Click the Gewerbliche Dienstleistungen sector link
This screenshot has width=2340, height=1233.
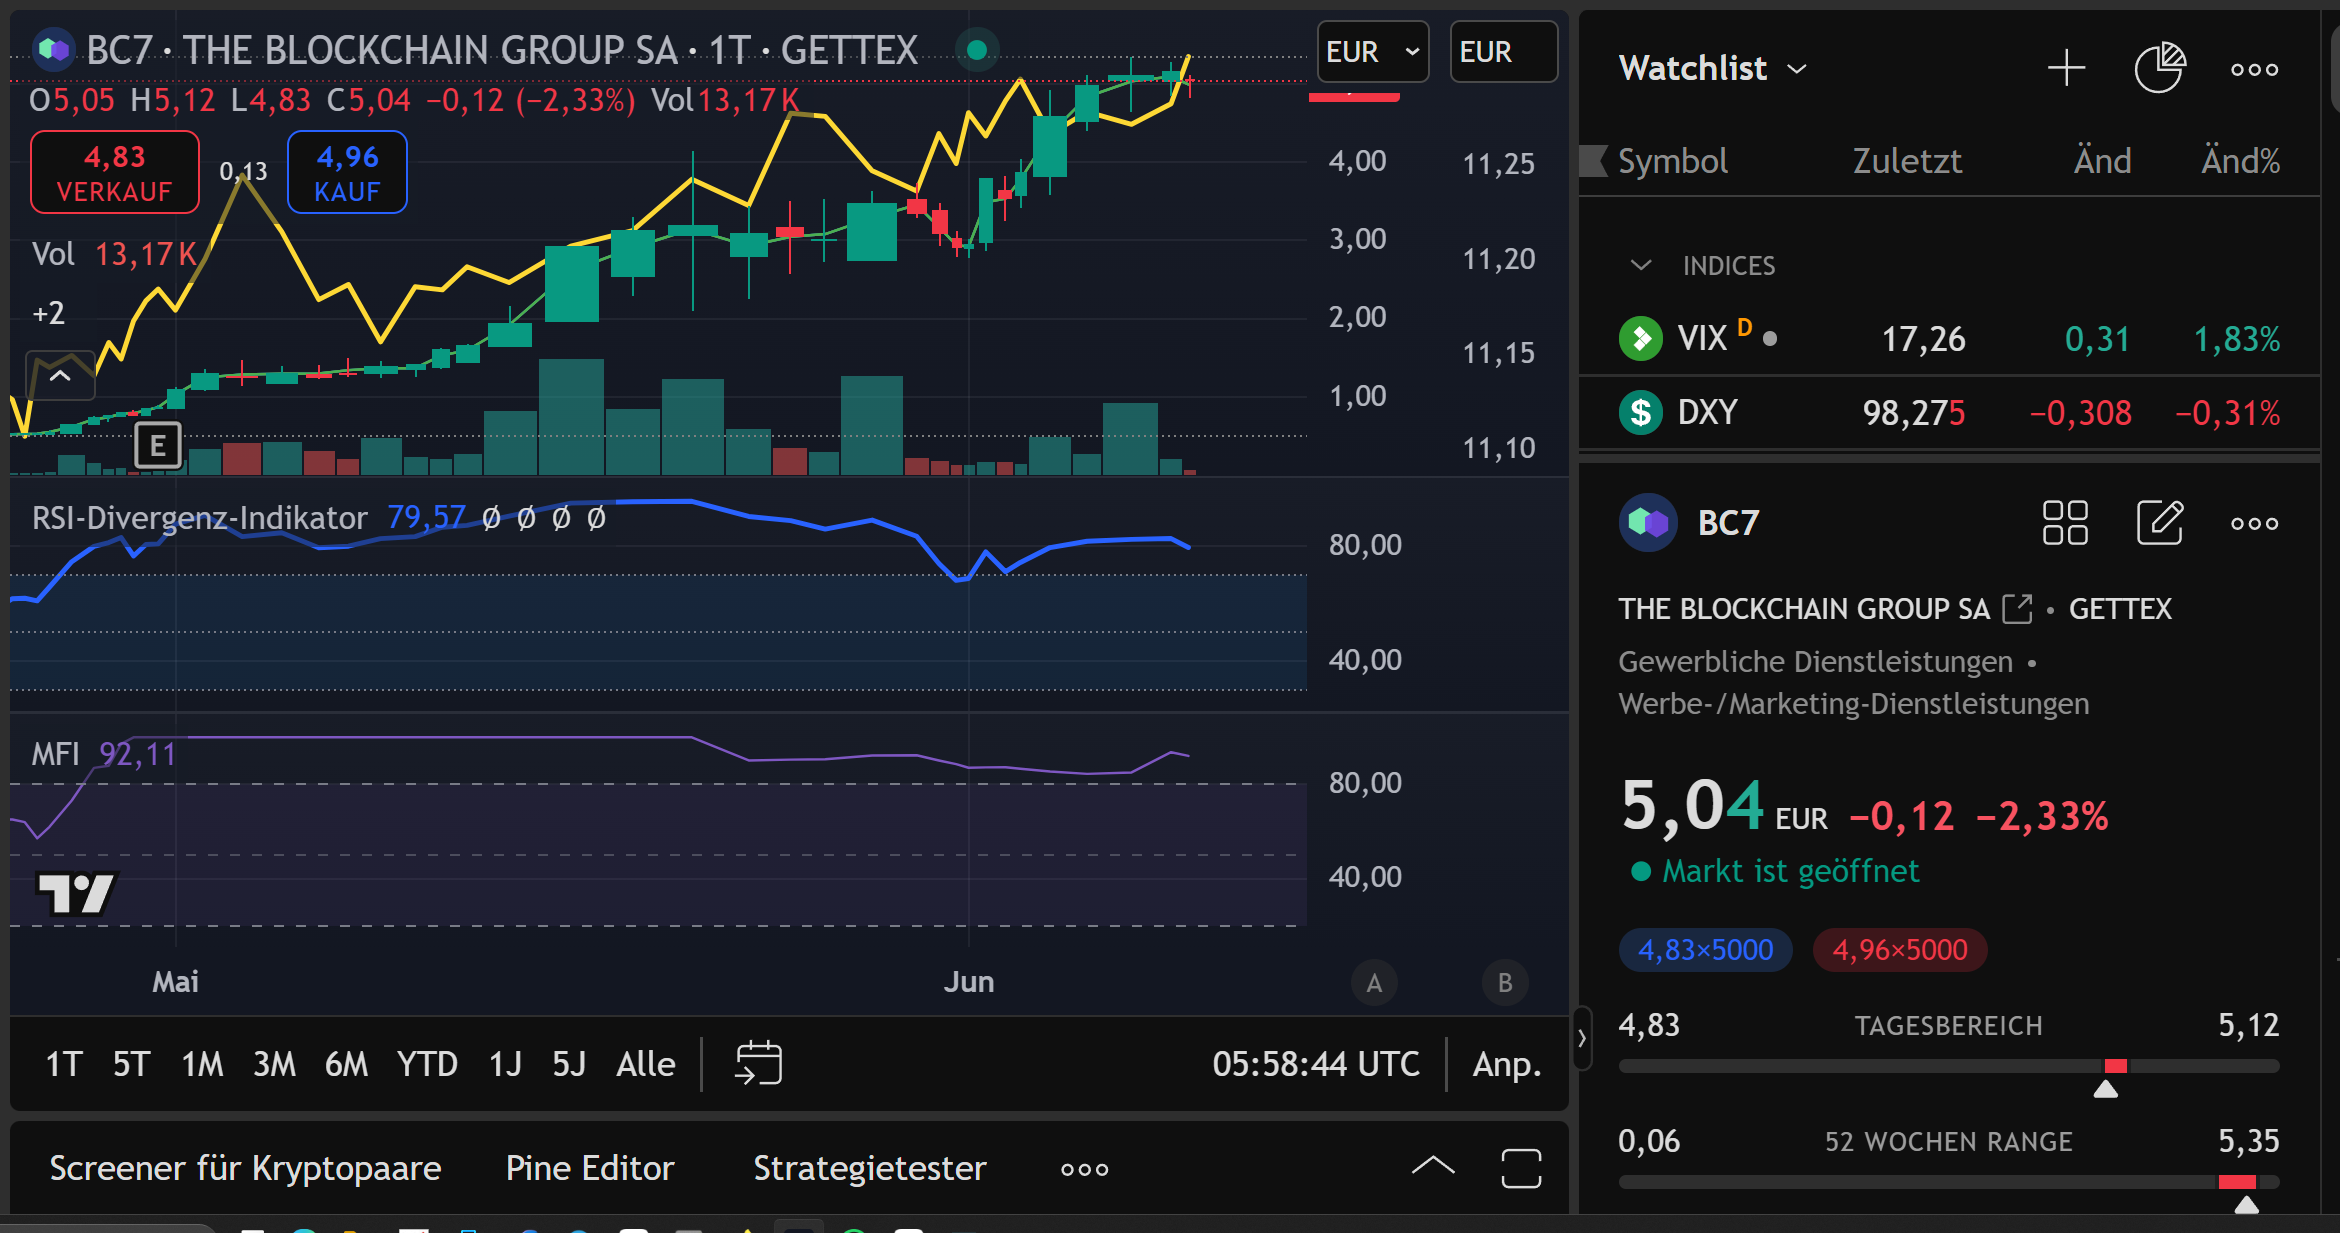(1815, 662)
